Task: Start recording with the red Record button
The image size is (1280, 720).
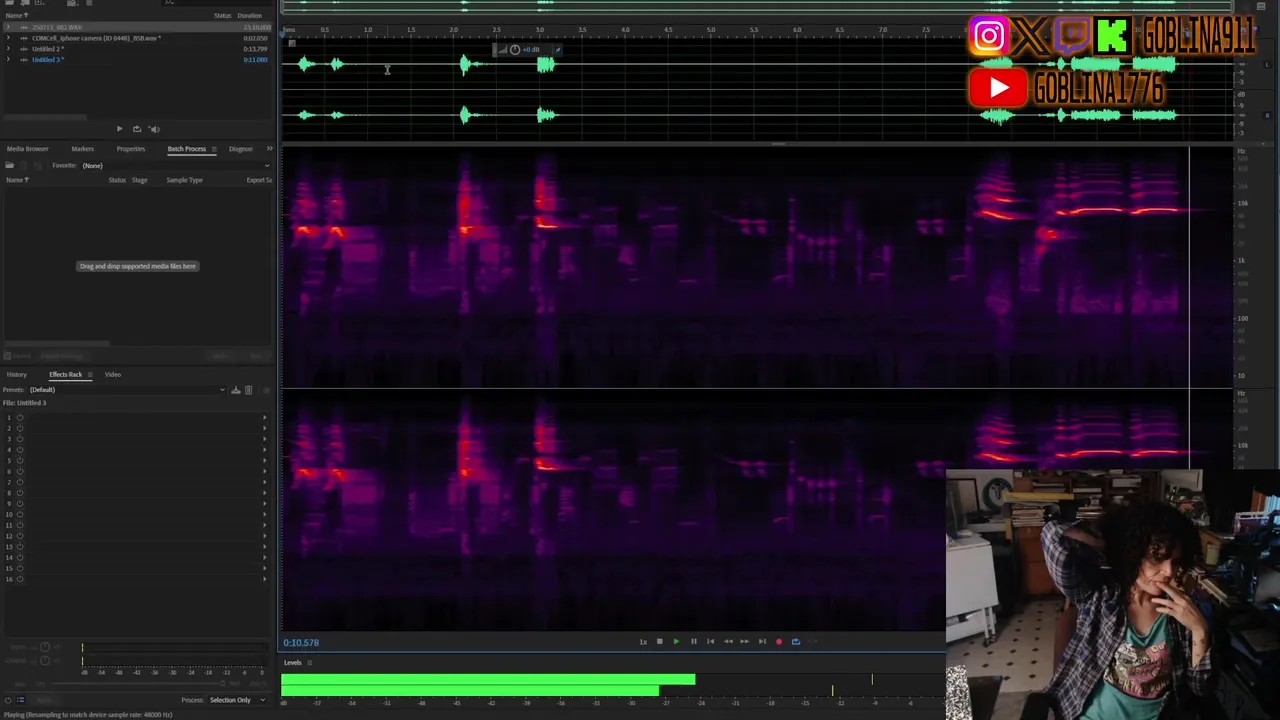Action: (779, 642)
